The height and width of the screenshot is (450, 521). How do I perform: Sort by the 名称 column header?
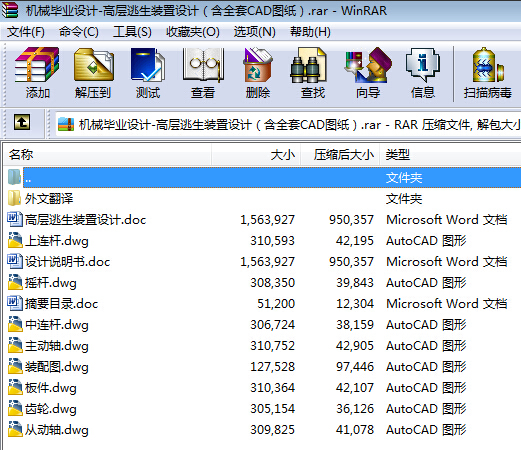[107, 155]
